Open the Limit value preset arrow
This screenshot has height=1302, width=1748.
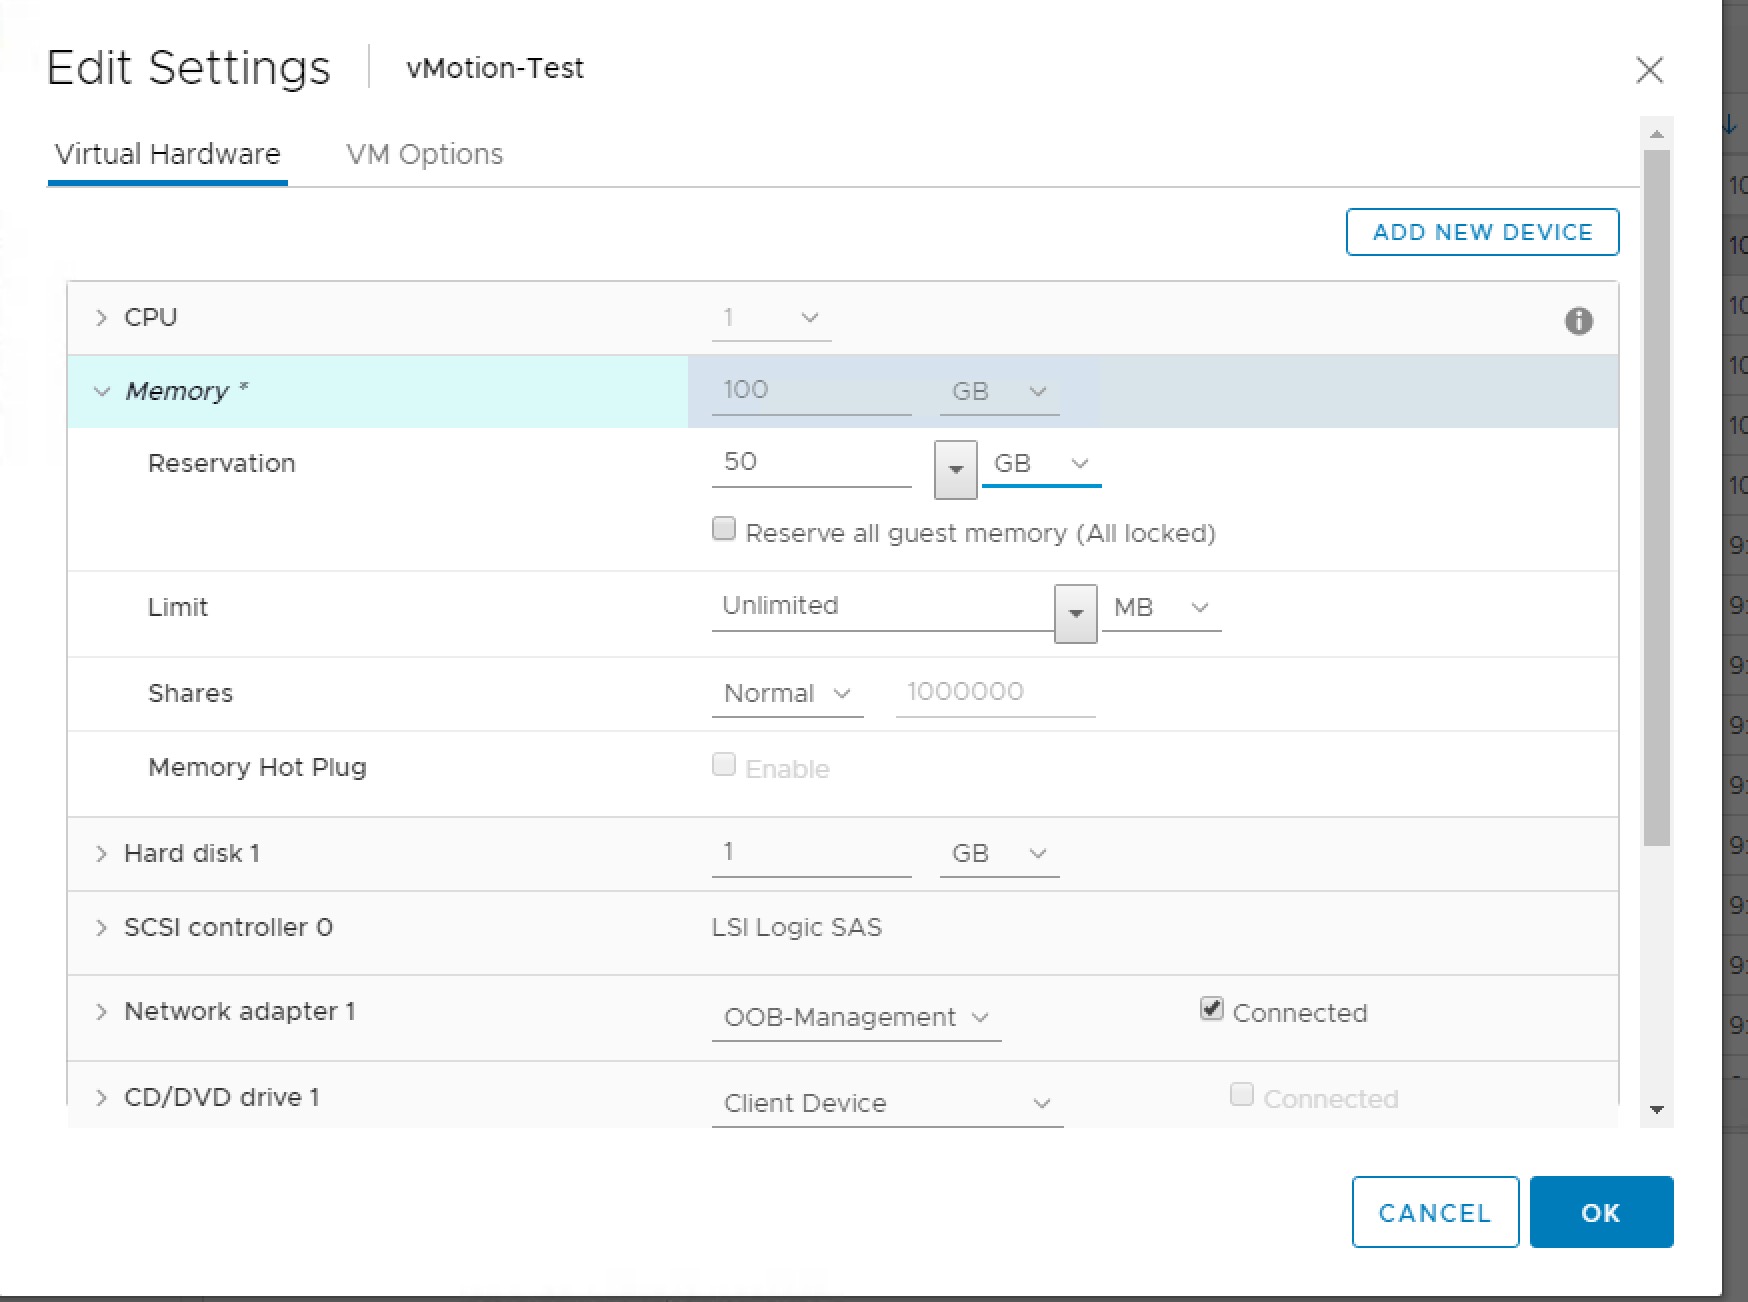tap(1076, 613)
